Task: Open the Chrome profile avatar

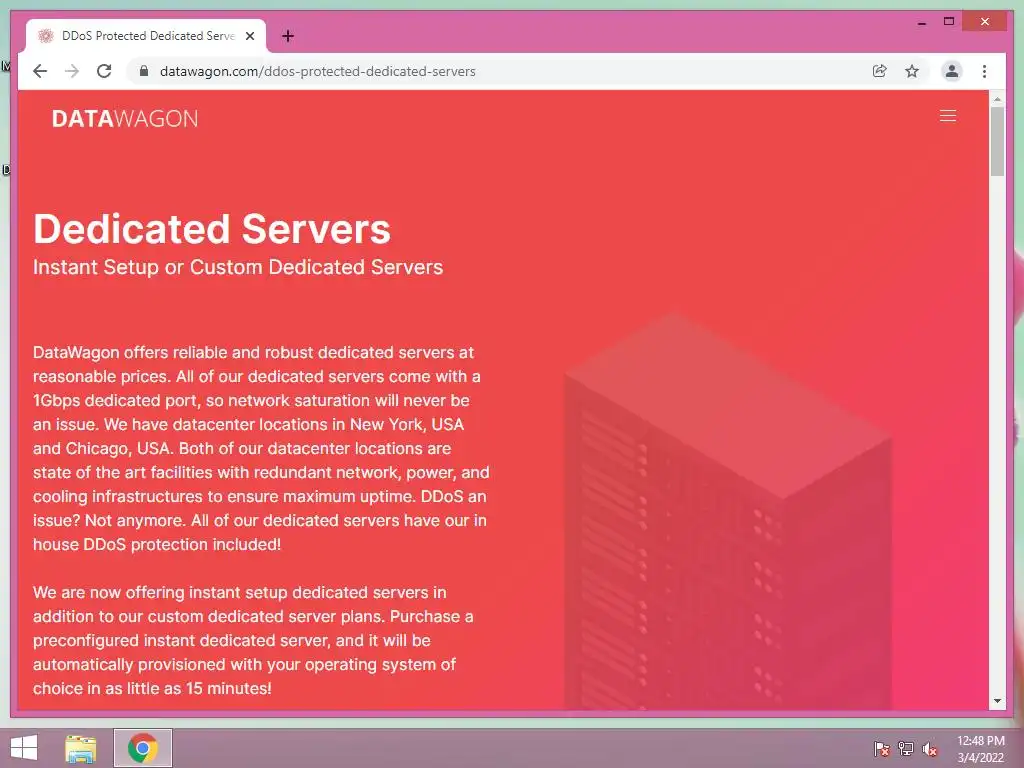Action: 952,71
